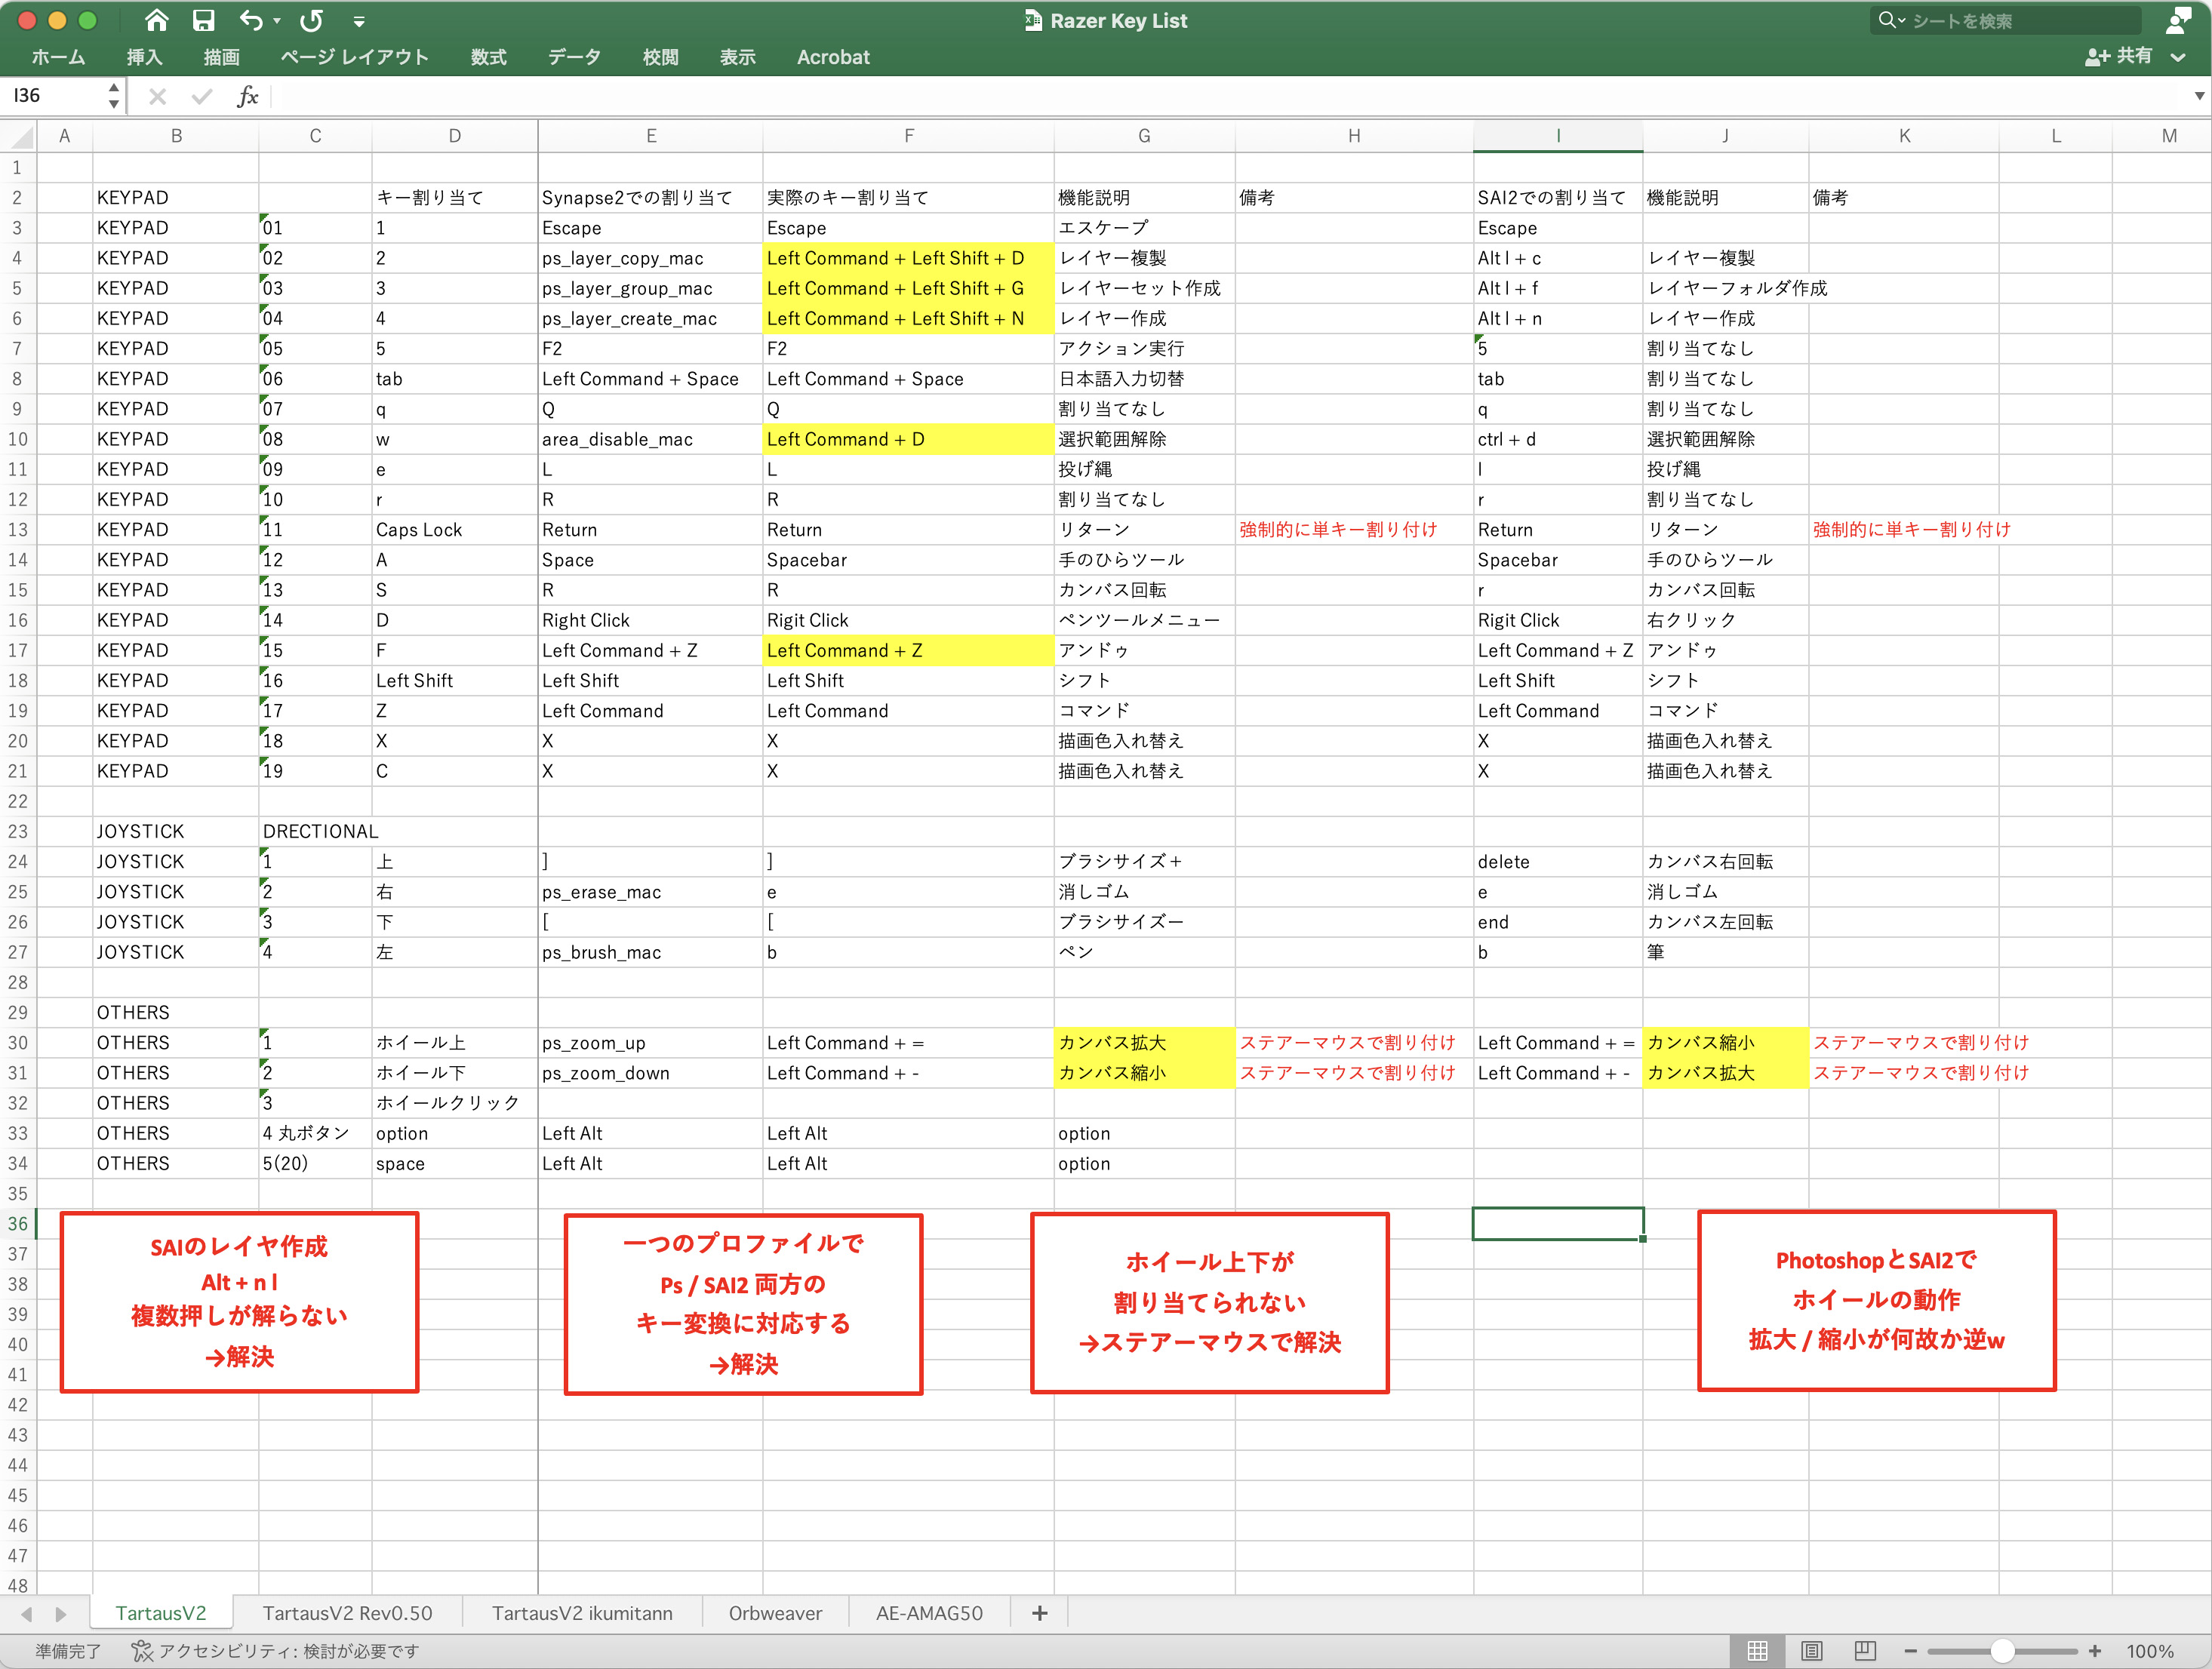Select yellow cell カンバス拡大 in column G
The height and width of the screenshot is (1669, 2212).
pyautogui.click(x=1144, y=1043)
